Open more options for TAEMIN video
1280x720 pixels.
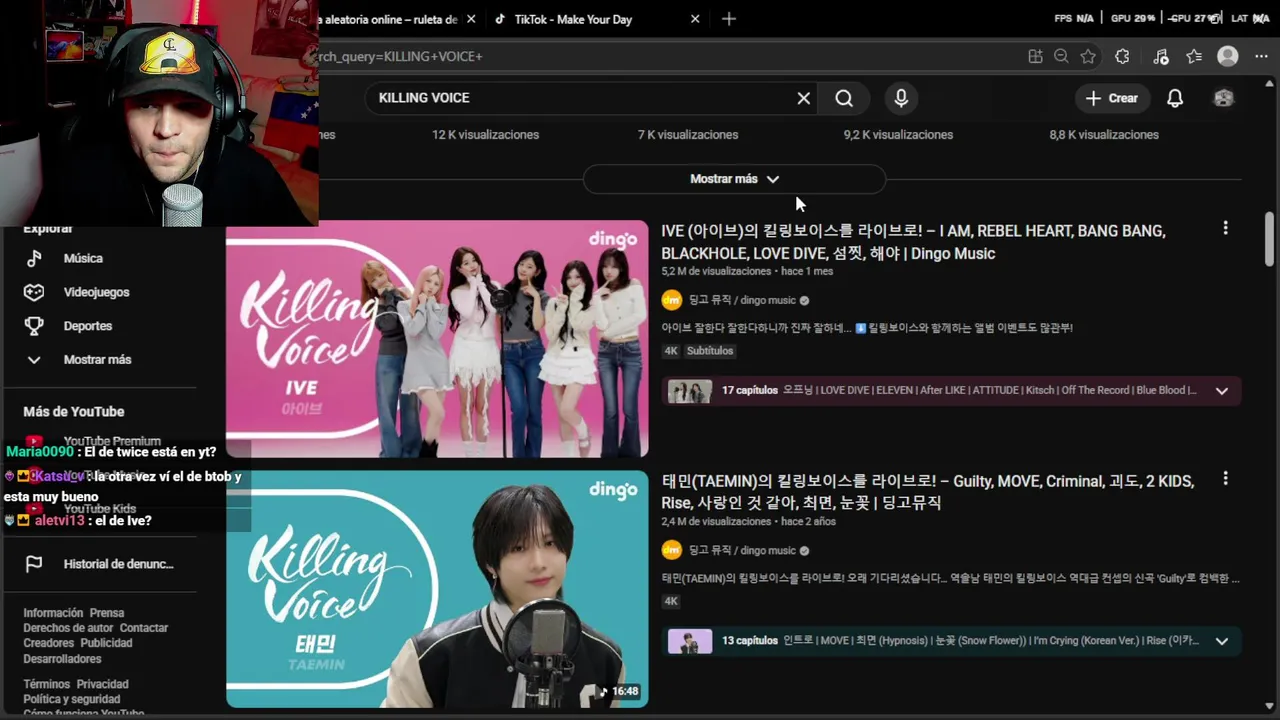pos(1225,479)
